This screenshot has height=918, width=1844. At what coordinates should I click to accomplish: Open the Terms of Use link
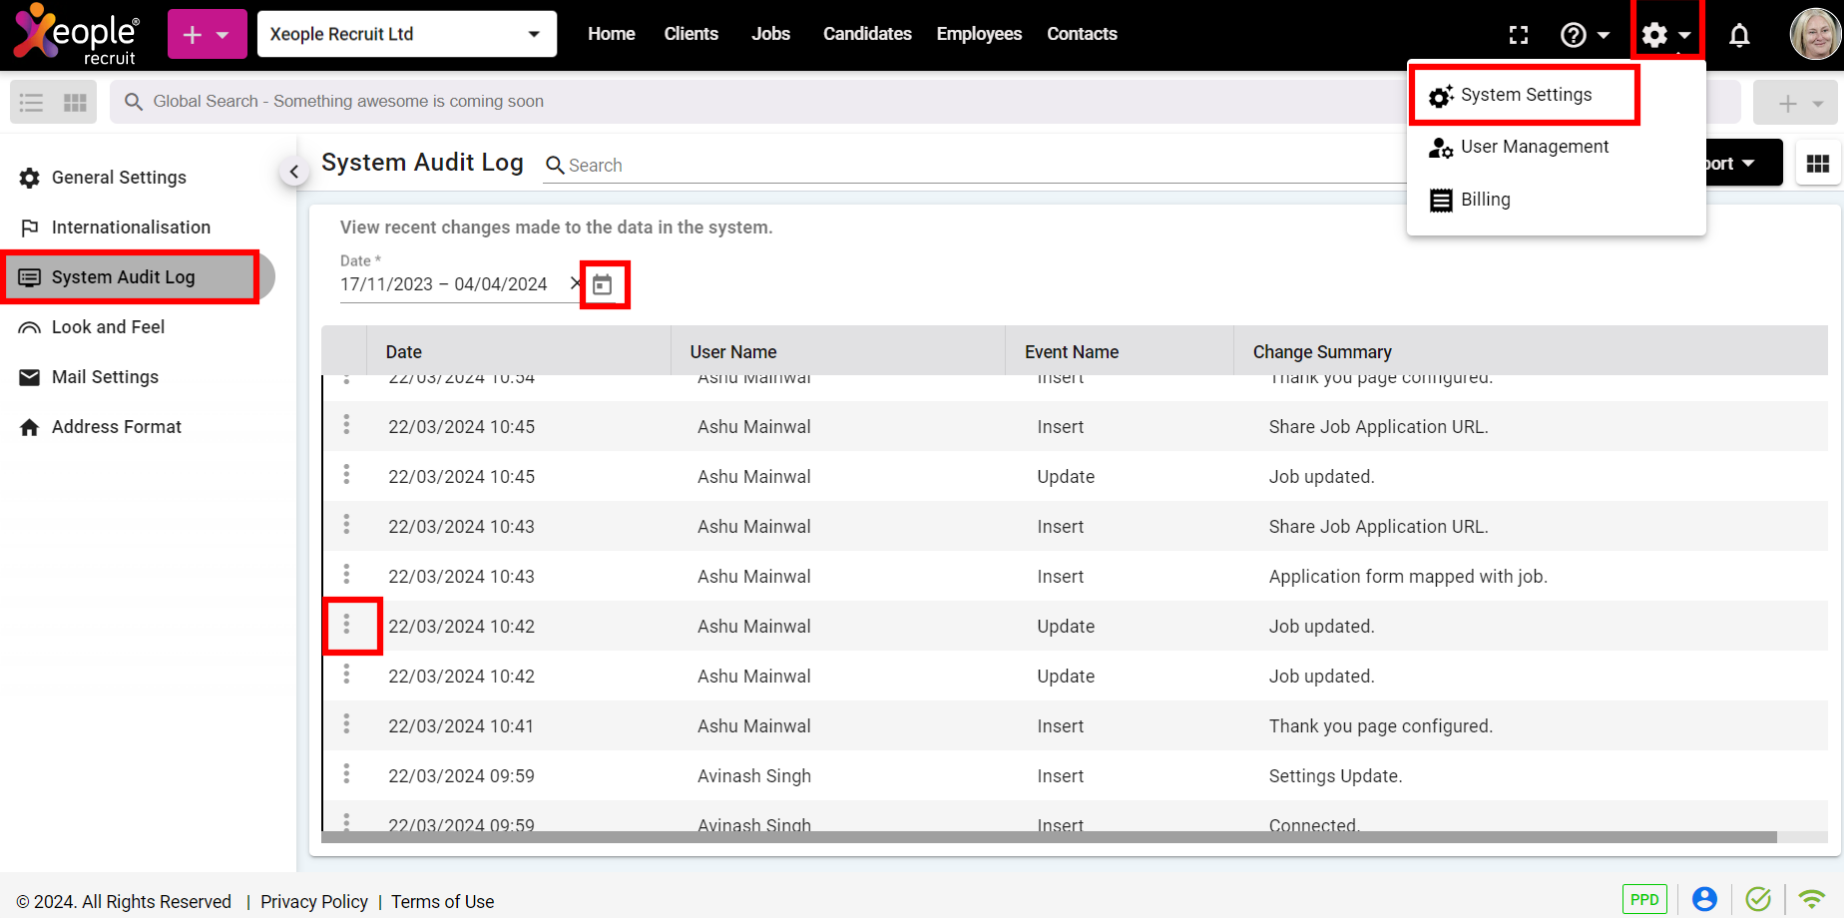(x=443, y=902)
